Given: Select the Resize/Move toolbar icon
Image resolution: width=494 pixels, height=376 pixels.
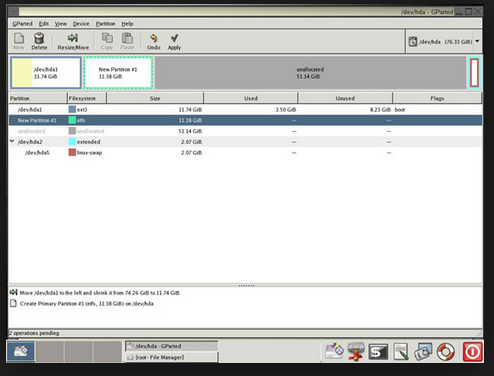Looking at the screenshot, I should [x=73, y=41].
